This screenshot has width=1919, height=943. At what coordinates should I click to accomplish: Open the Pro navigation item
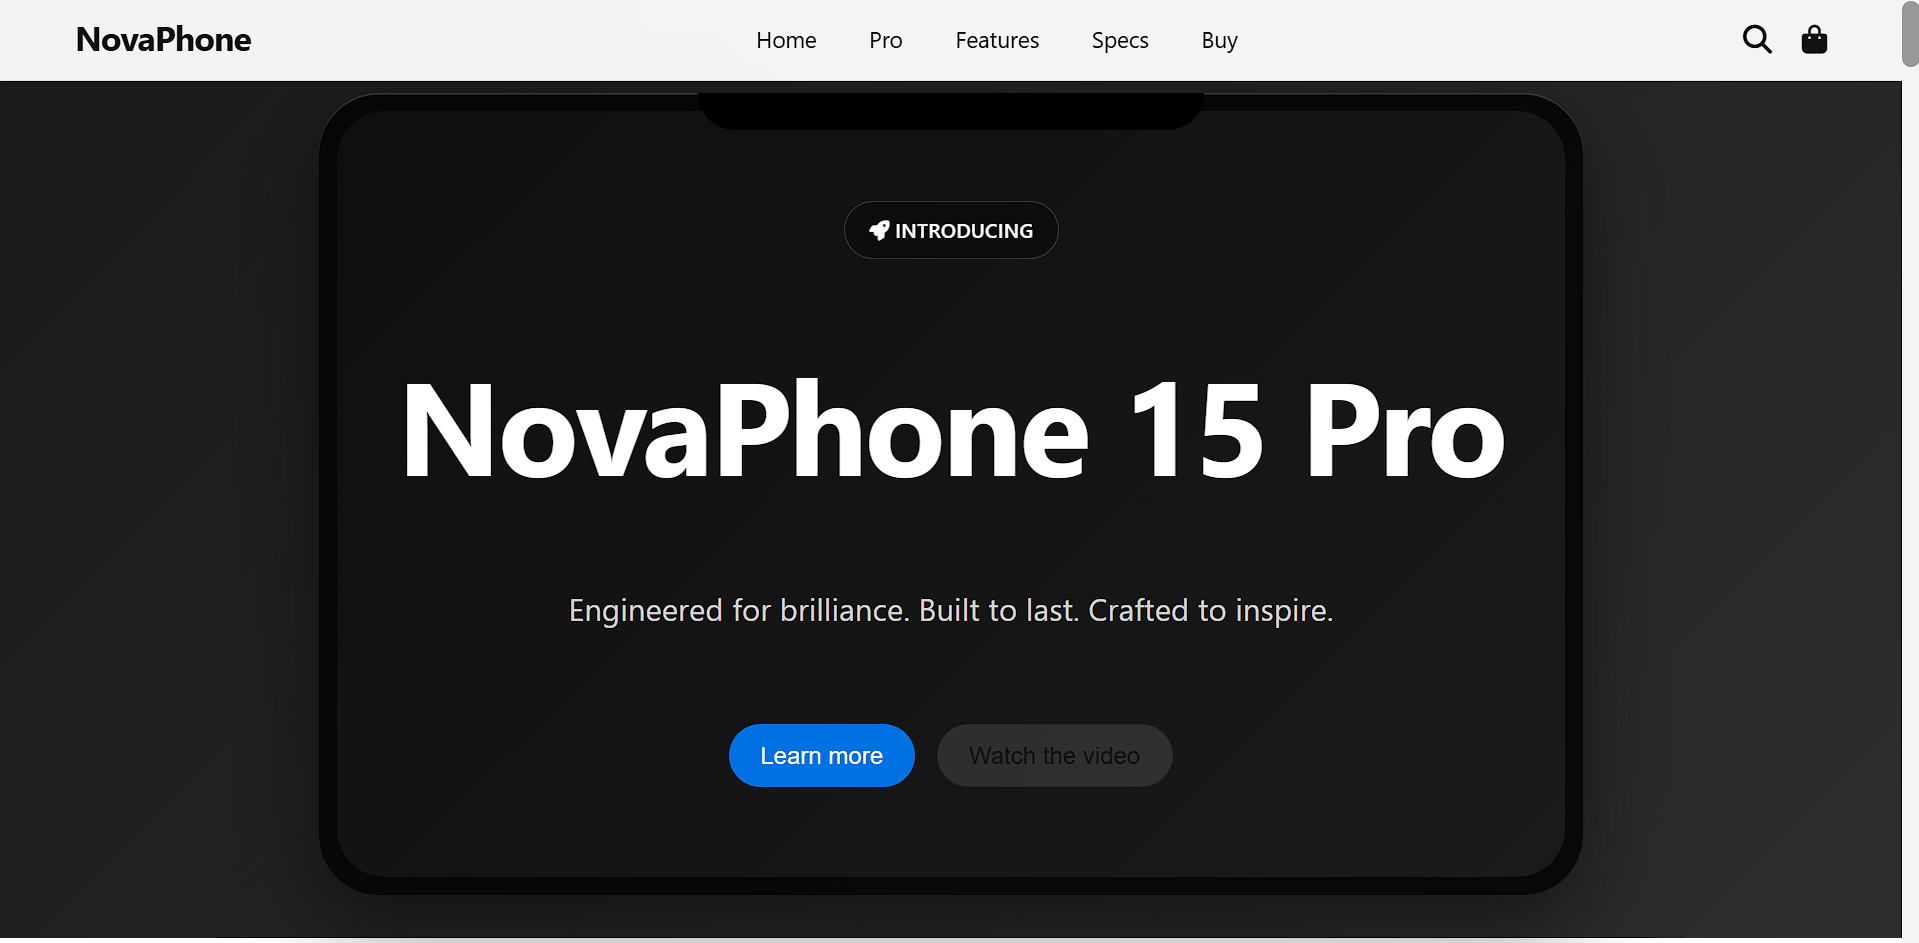[x=886, y=40]
